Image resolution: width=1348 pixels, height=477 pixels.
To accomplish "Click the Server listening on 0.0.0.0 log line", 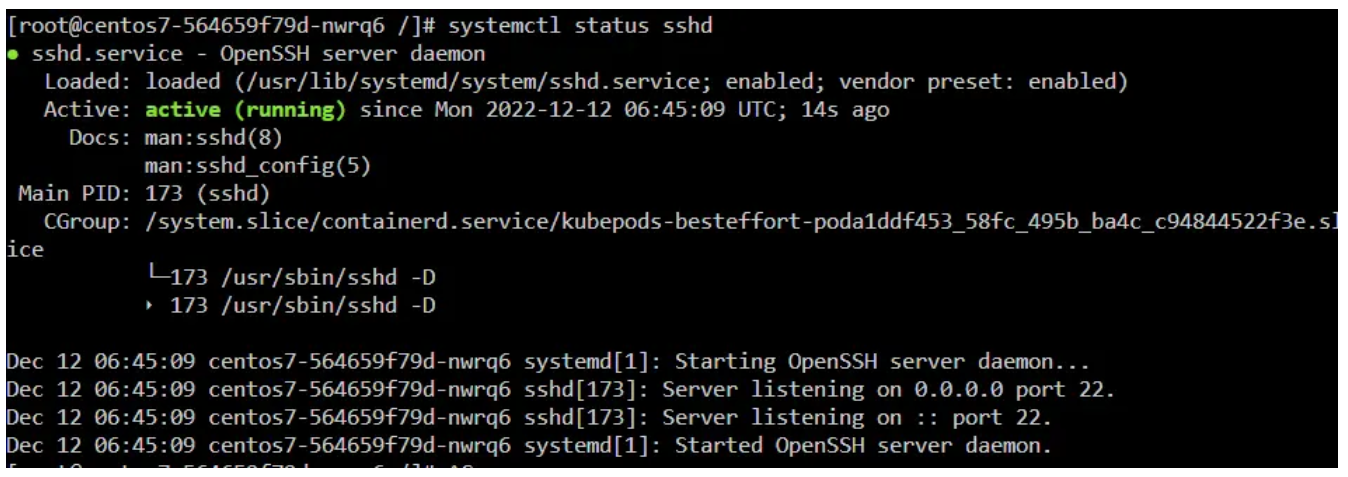I will (560, 389).
